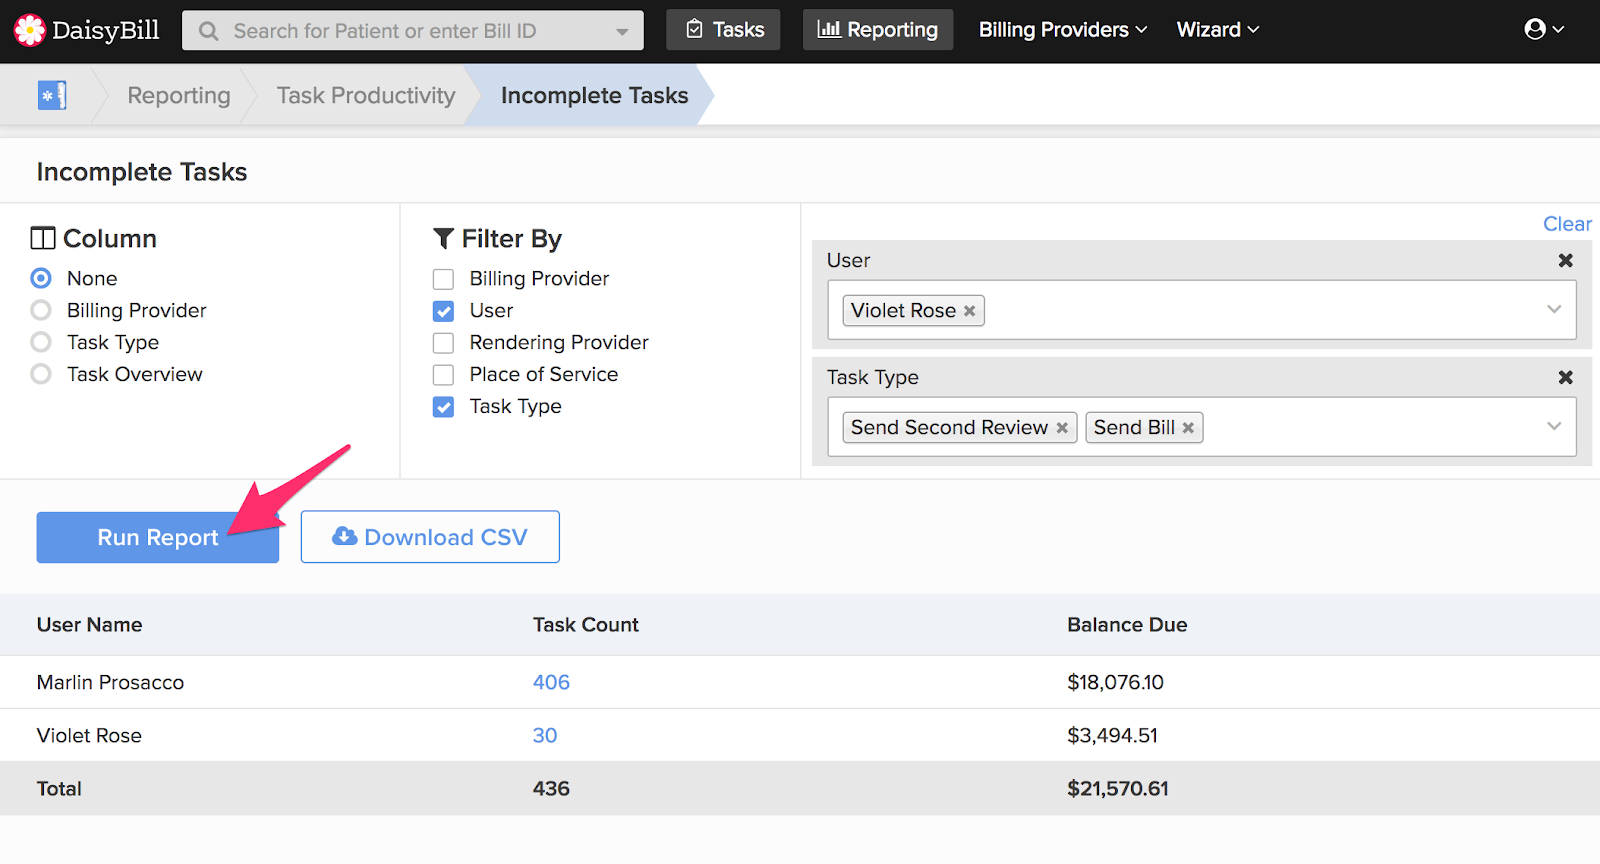Remove the Violet Rose user tag
This screenshot has width=1600, height=864.
969,312
